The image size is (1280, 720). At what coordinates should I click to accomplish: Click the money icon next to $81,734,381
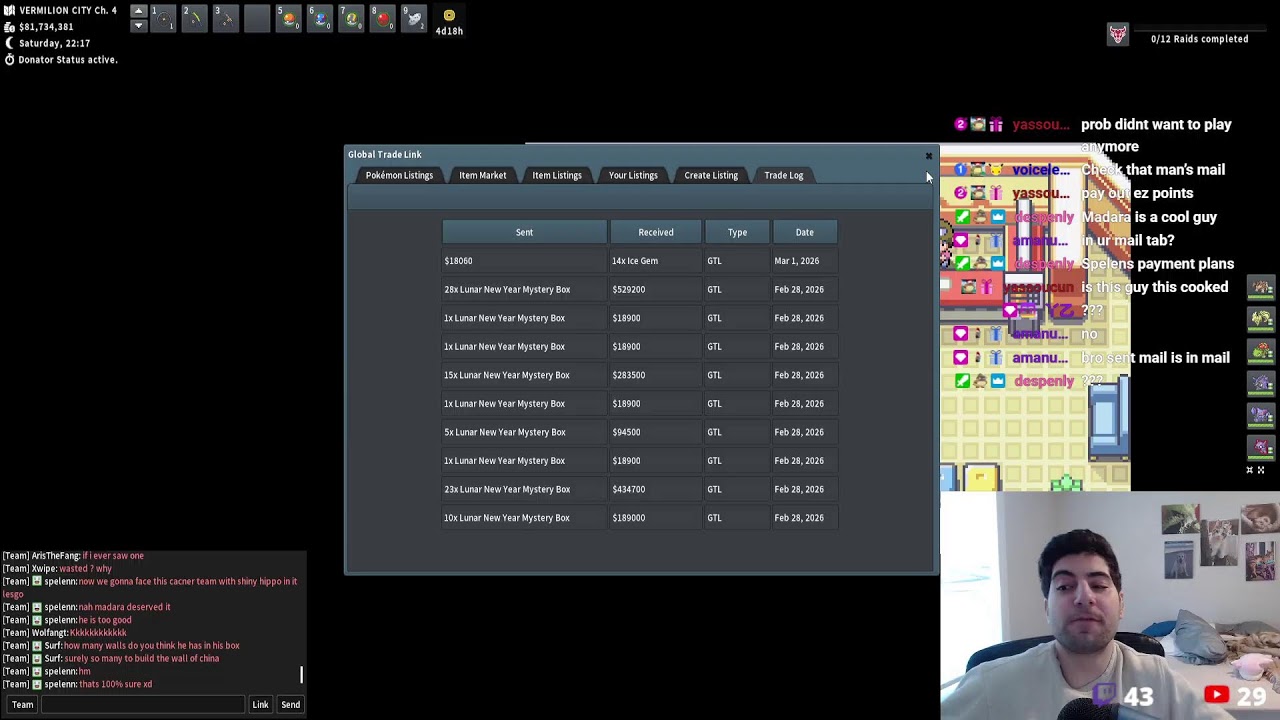[9, 27]
